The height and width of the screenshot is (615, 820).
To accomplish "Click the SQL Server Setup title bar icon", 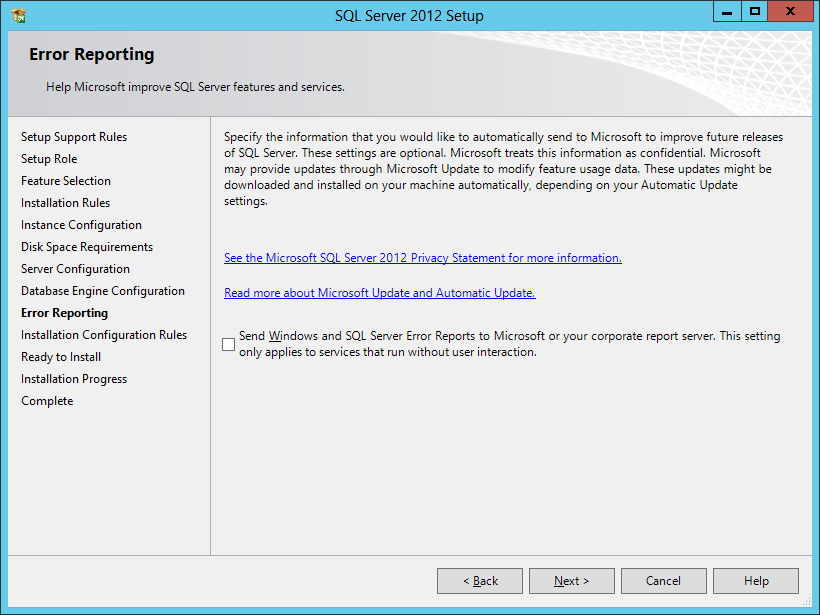I will click(19, 16).
